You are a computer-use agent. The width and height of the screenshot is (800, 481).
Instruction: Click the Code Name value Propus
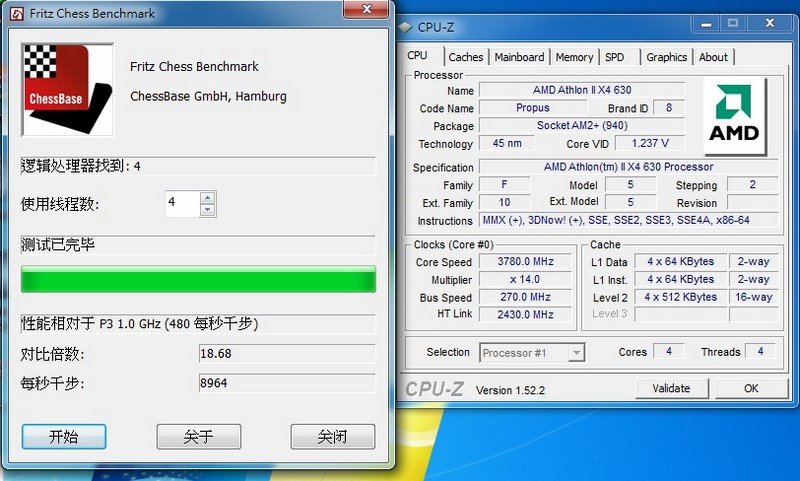click(x=533, y=108)
